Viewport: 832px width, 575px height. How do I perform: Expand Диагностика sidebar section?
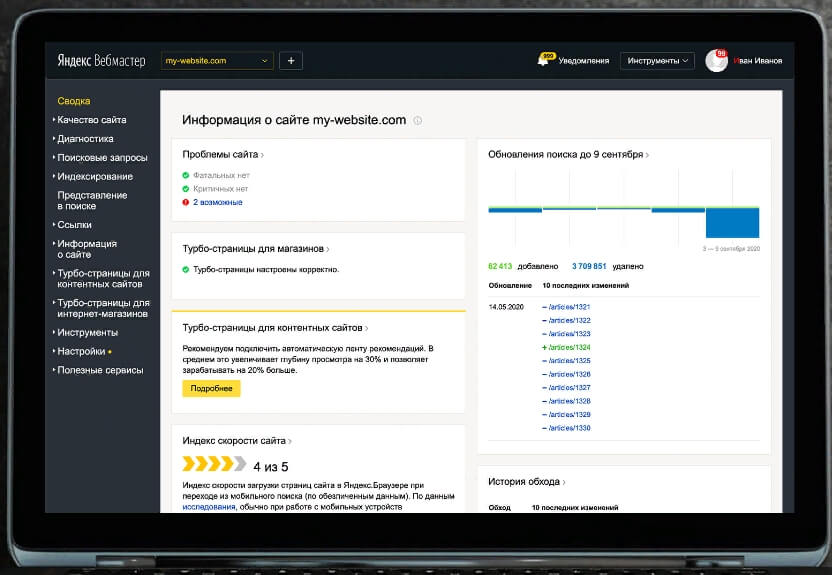(x=85, y=138)
